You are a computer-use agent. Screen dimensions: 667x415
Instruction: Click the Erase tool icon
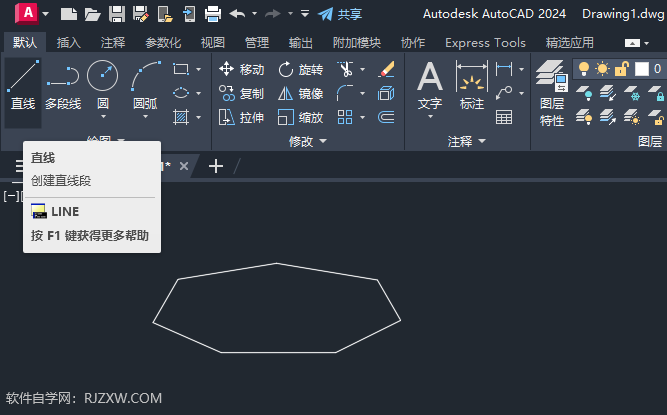coord(386,69)
